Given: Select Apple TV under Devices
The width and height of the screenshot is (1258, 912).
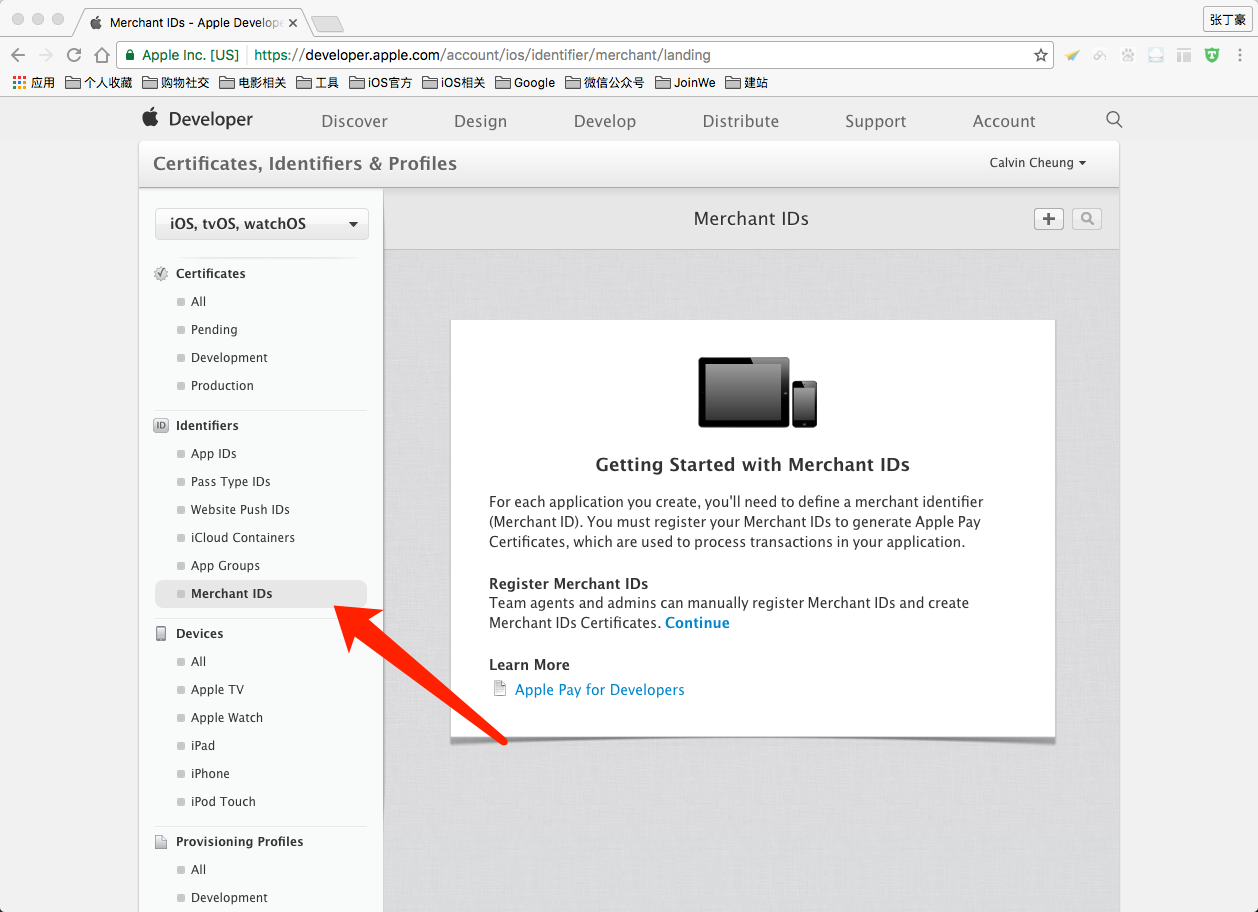Looking at the screenshot, I should 217,689.
